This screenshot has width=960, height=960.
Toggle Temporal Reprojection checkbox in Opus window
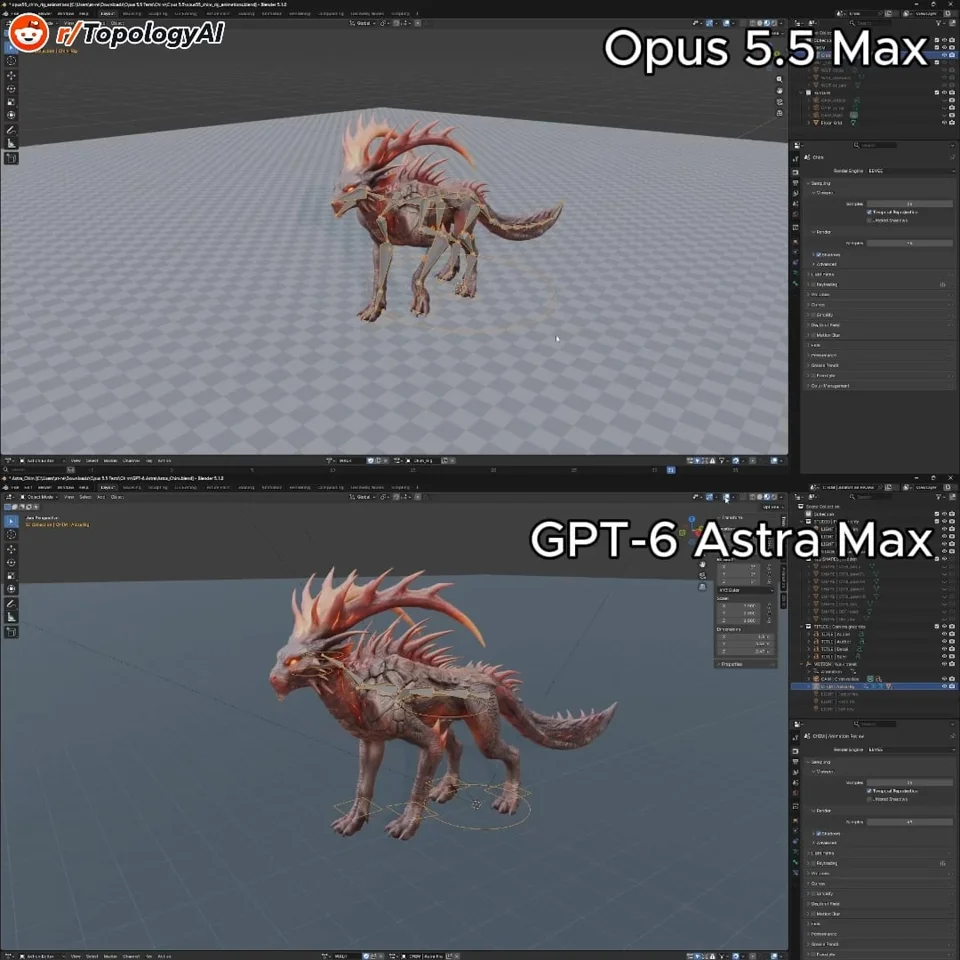(x=869, y=212)
